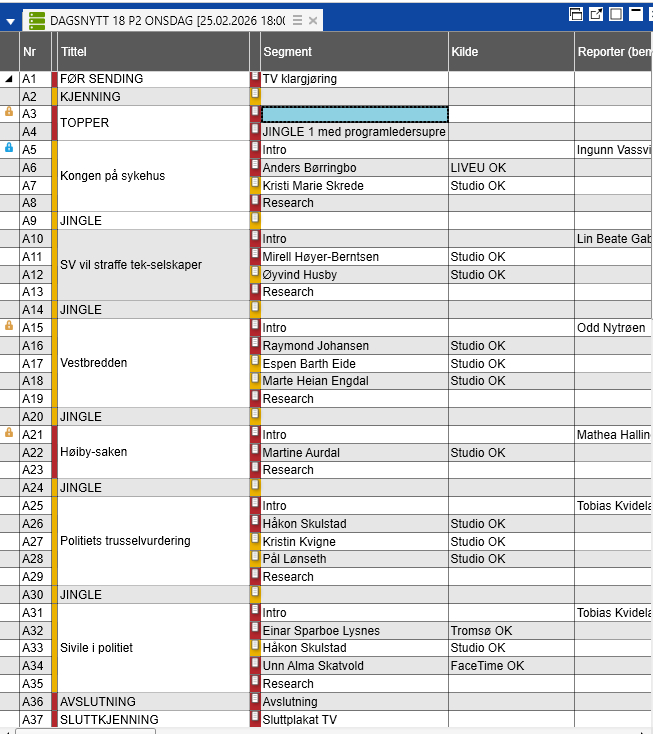Click the script icon on JINGLE row A9
This screenshot has height=734, width=653.
pyautogui.click(x=255, y=220)
